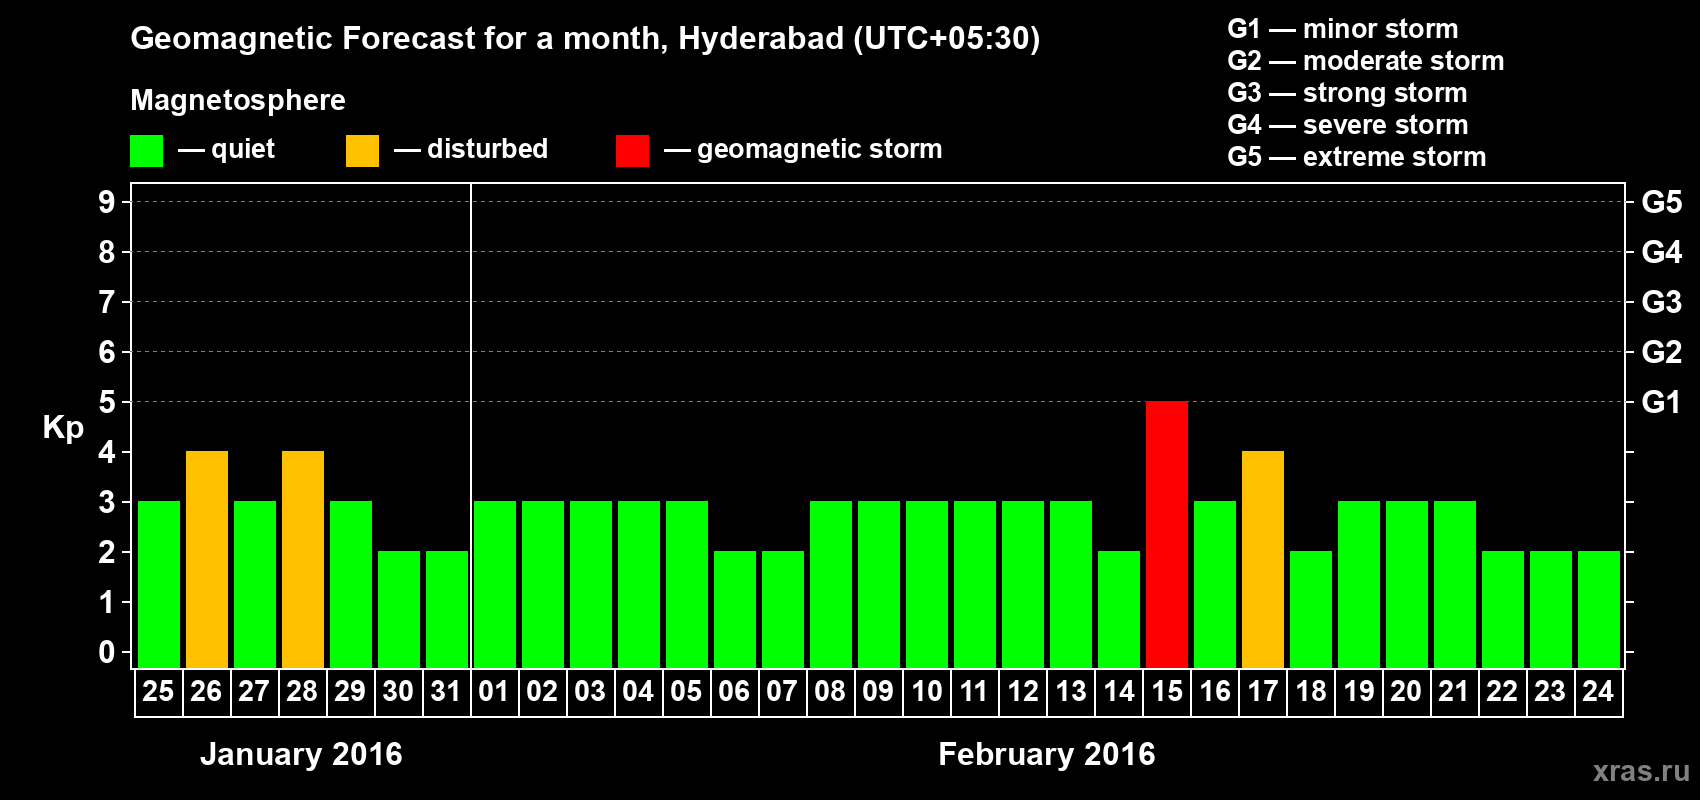Screen dimensions: 1700x800
Task: Click date label 21 on the axis
Action: [1454, 692]
